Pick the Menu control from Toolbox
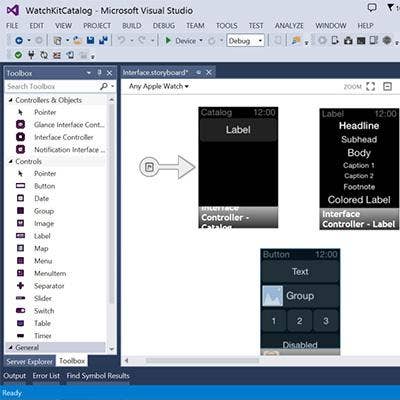Image resolution: width=400 pixels, height=400 pixels. pyautogui.click(x=43, y=261)
